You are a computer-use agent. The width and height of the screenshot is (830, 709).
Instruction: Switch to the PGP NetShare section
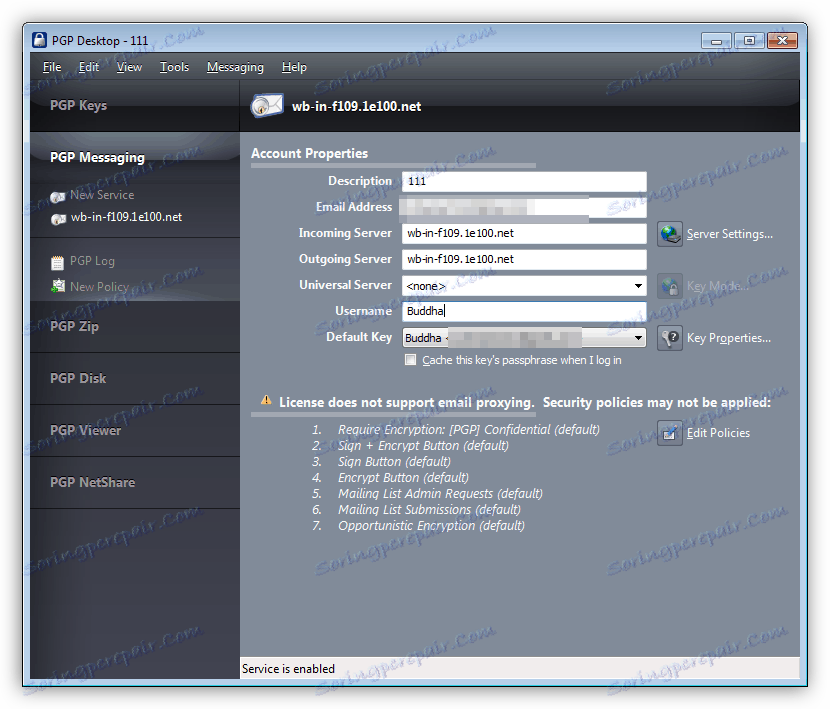[x=134, y=482]
